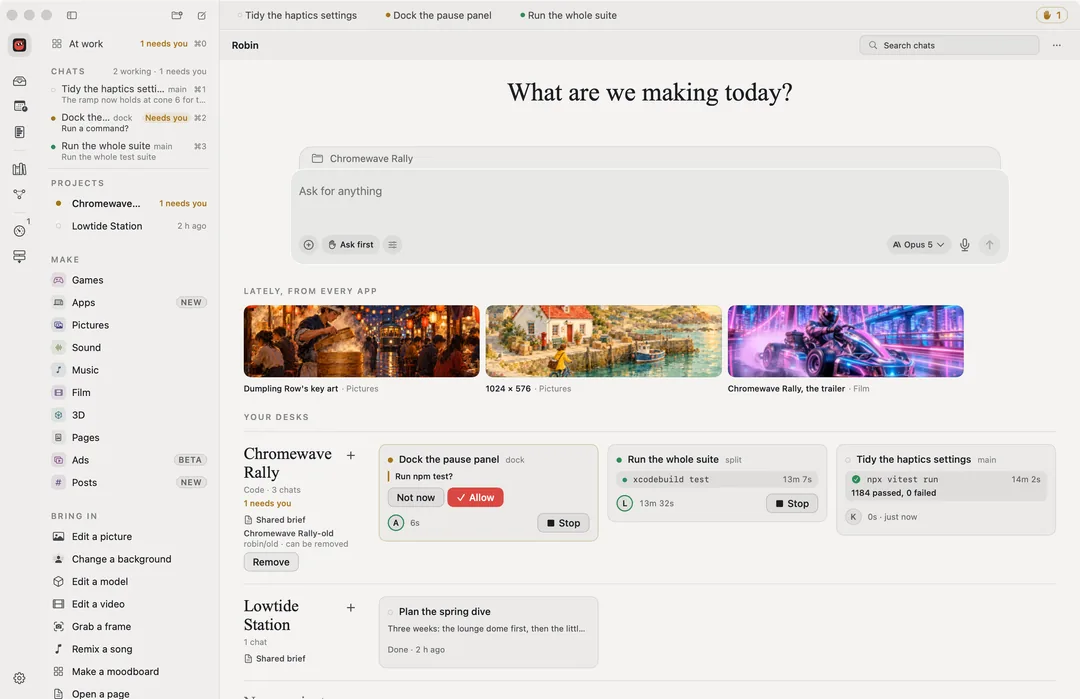Click the plus attach icon in the prompt box

pyautogui.click(x=309, y=244)
